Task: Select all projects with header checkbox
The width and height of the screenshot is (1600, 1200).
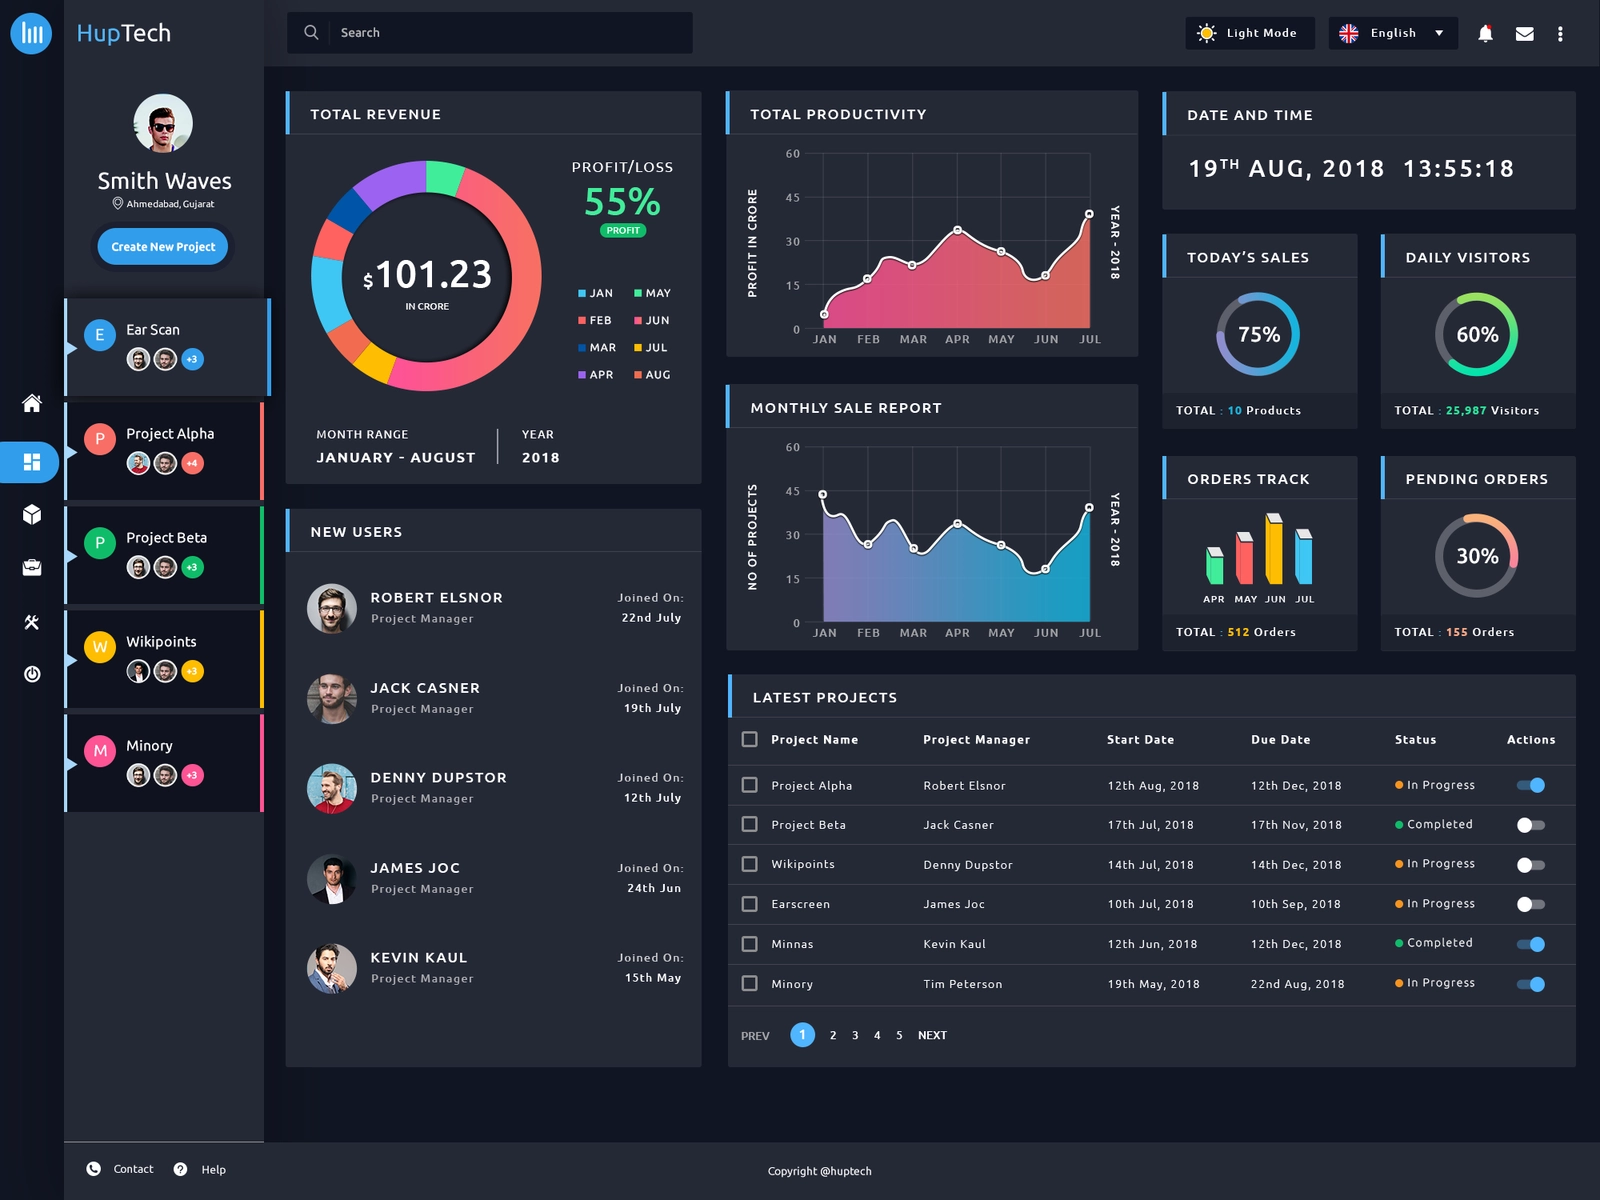Action: 749,739
